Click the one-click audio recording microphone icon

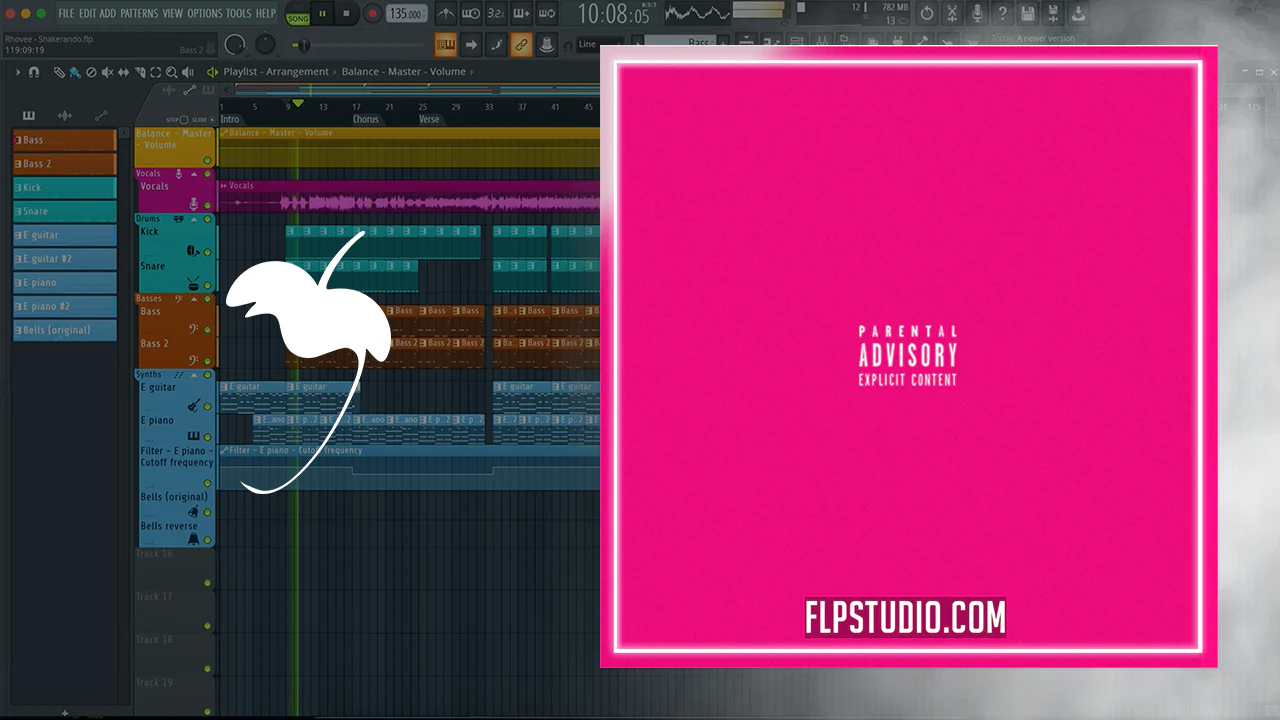pyautogui.click(x=977, y=14)
